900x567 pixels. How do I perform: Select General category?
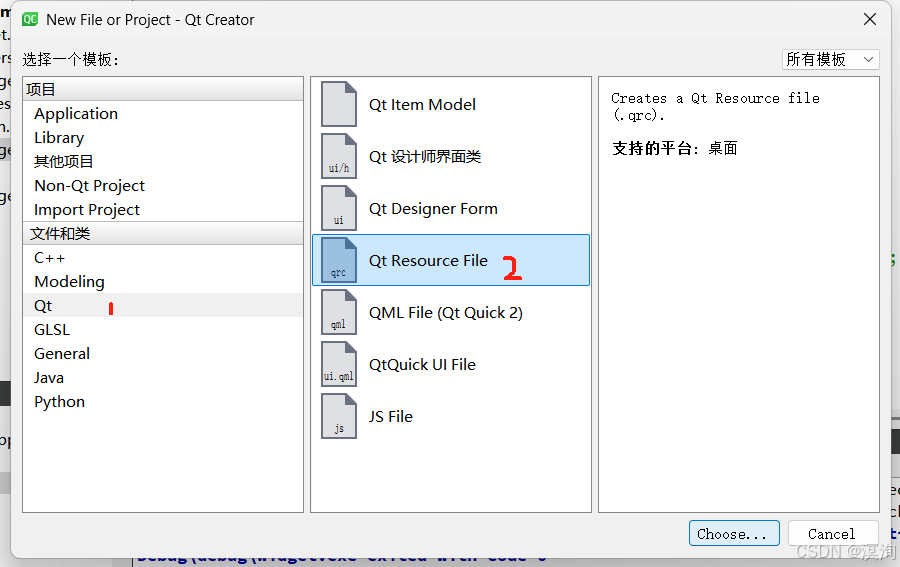click(163, 354)
